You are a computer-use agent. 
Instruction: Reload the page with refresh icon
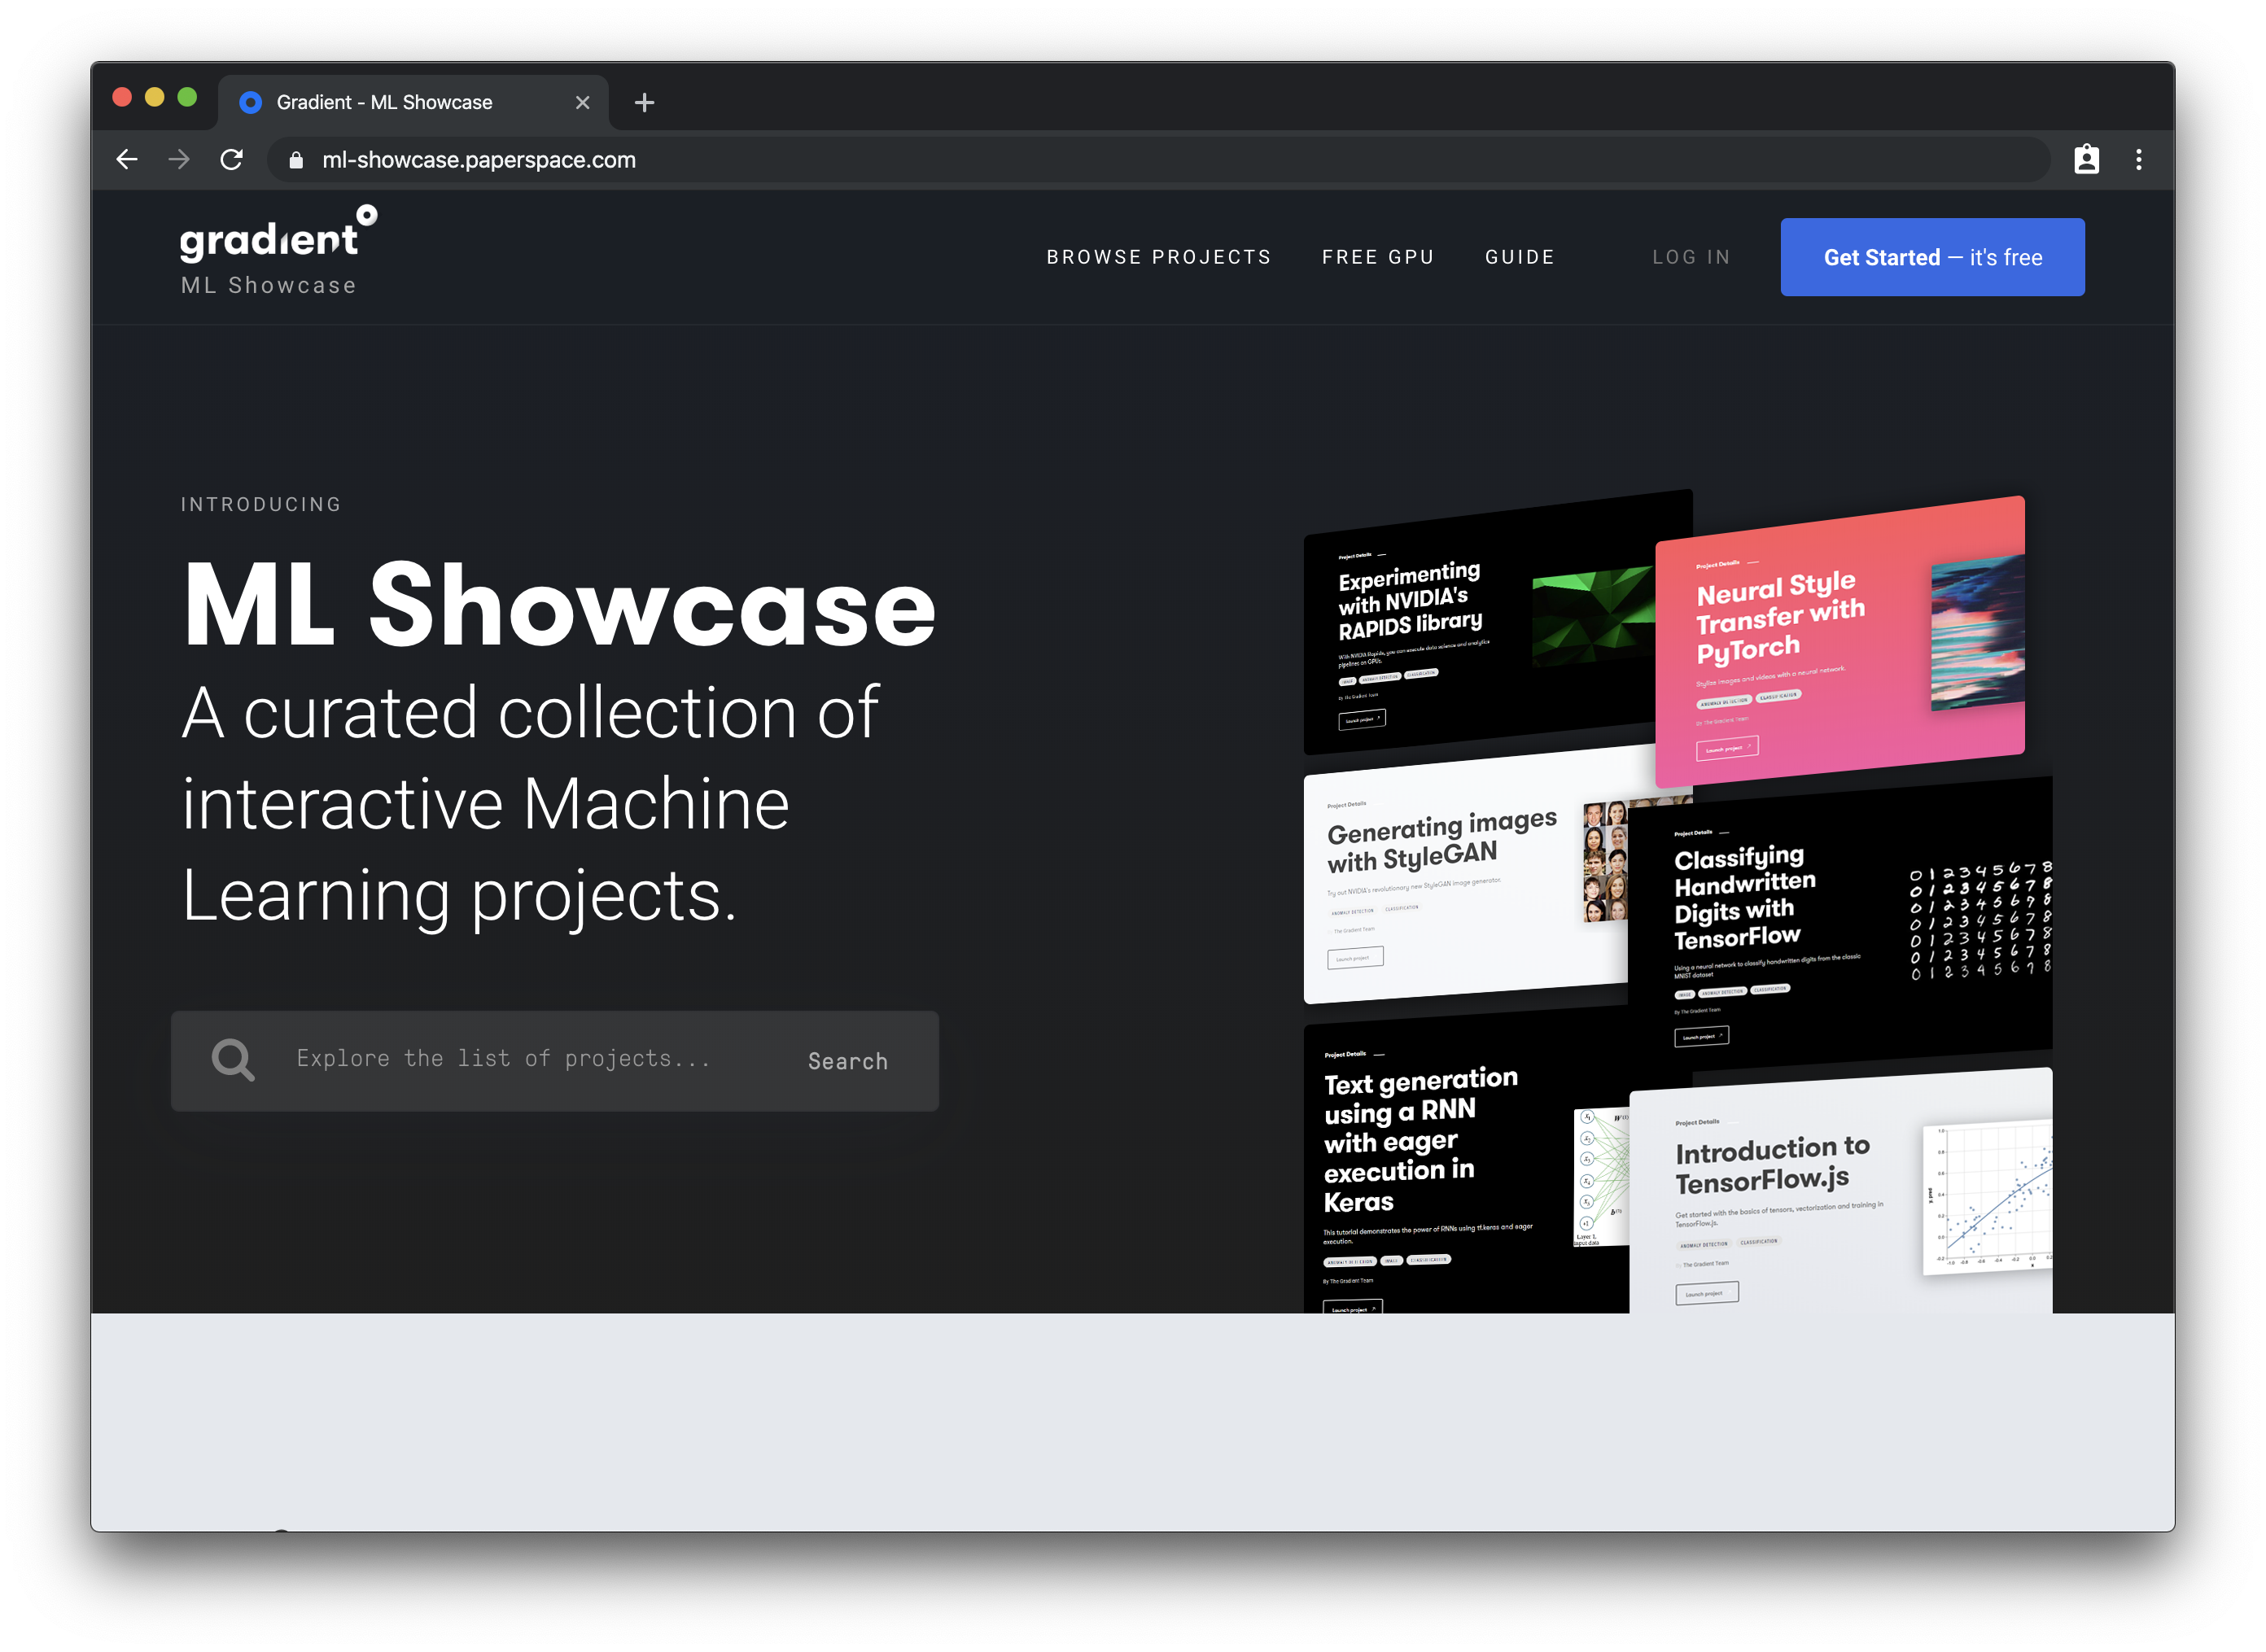[232, 160]
